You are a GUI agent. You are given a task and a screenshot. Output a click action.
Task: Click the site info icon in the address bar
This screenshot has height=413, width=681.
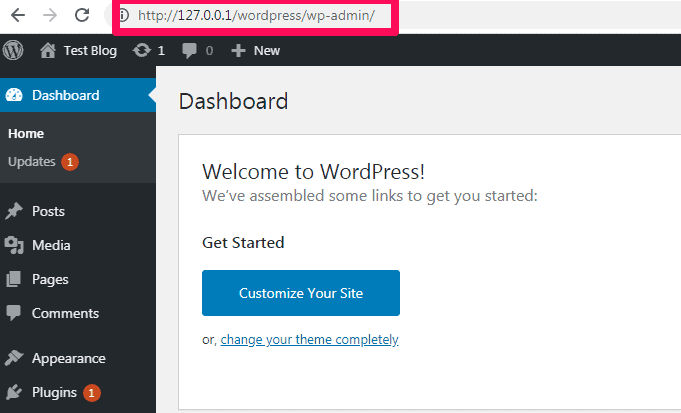[x=123, y=15]
